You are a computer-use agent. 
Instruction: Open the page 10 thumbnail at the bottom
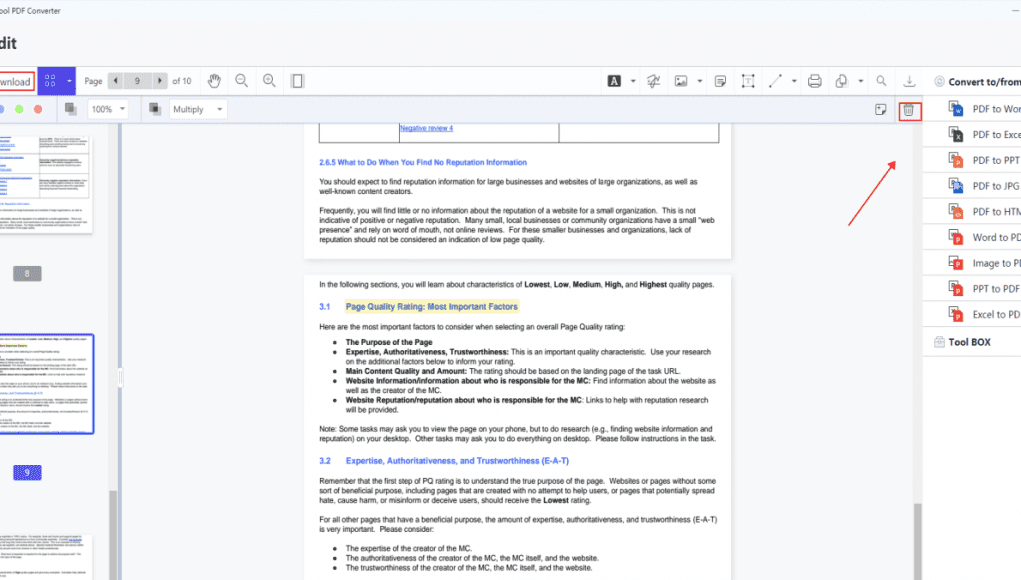(x=46, y=557)
